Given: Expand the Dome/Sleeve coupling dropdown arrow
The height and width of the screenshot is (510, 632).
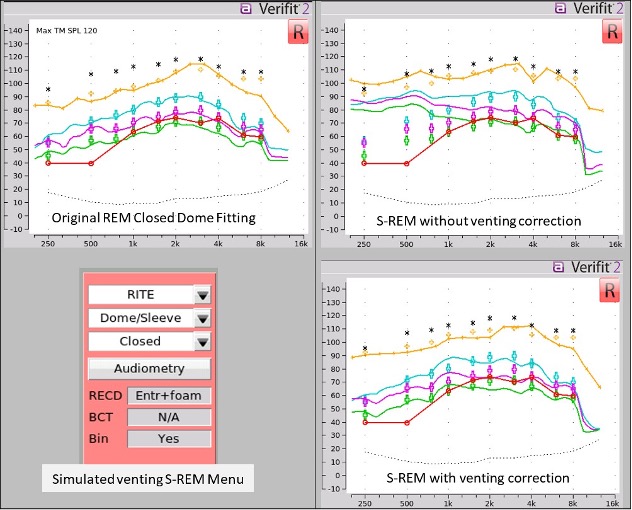Looking at the screenshot, I should (x=202, y=318).
